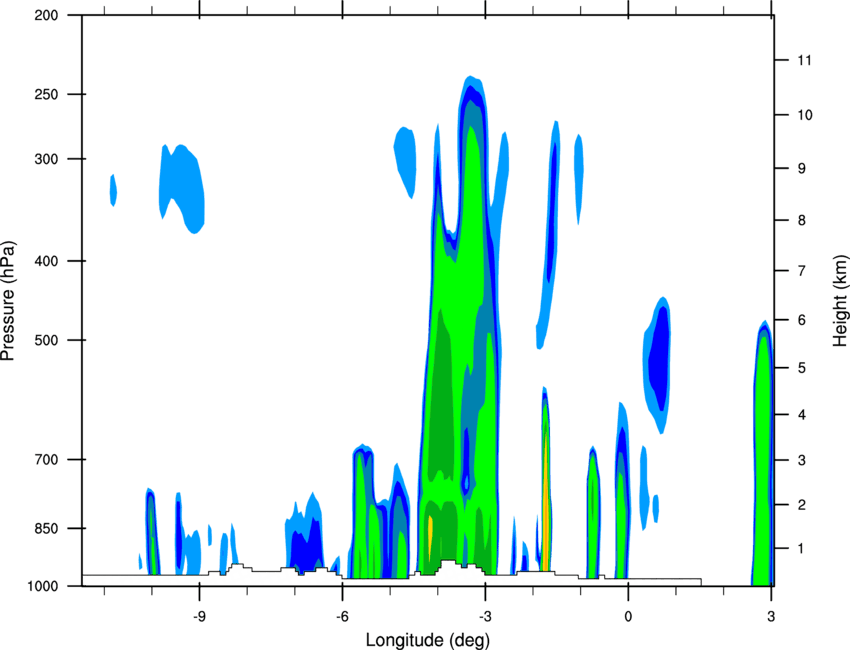Click the 6 km height label
This screenshot has width=850, height=650.
[802, 320]
